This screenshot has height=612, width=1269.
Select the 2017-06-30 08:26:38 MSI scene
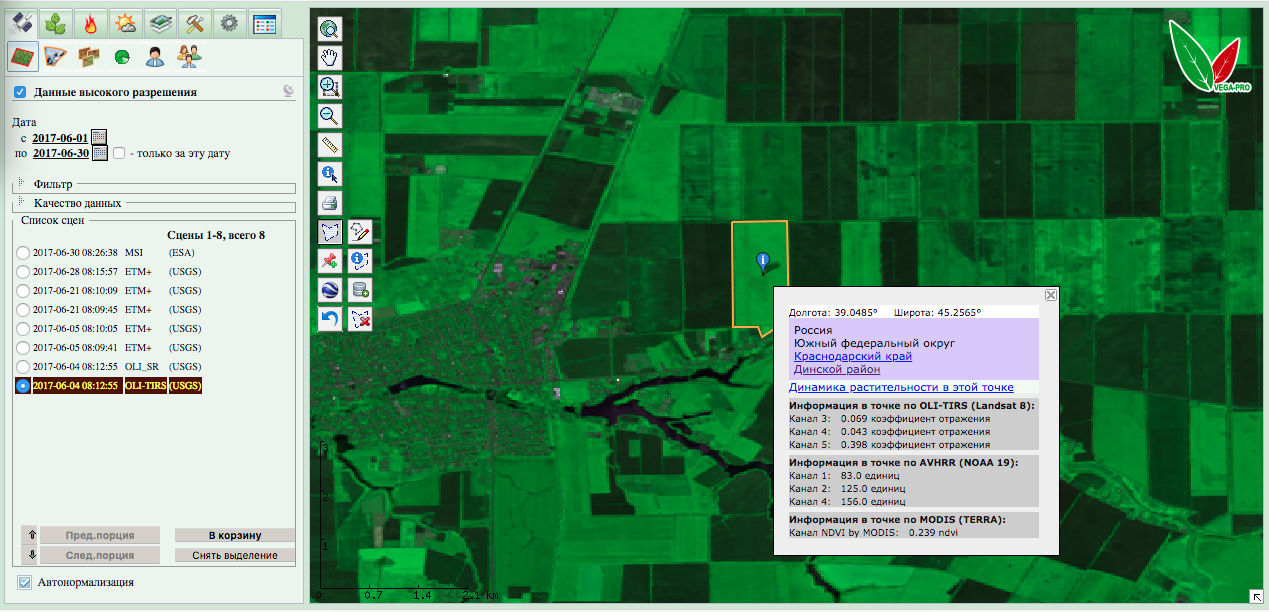click(23, 253)
